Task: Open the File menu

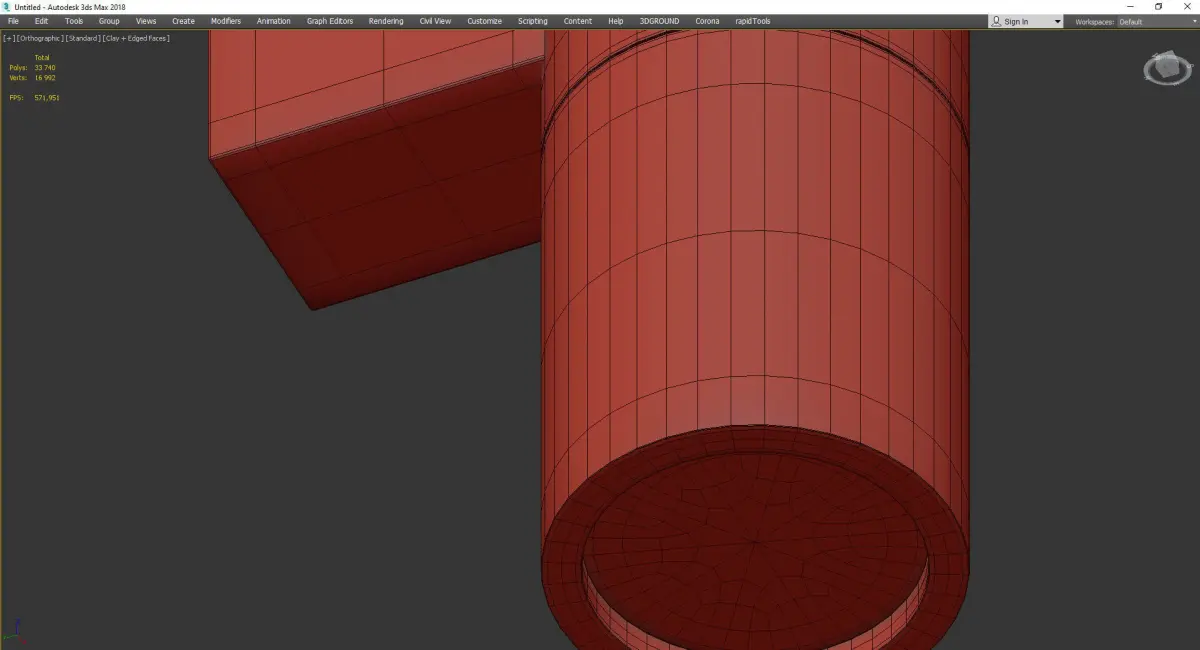Action: [13, 21]
